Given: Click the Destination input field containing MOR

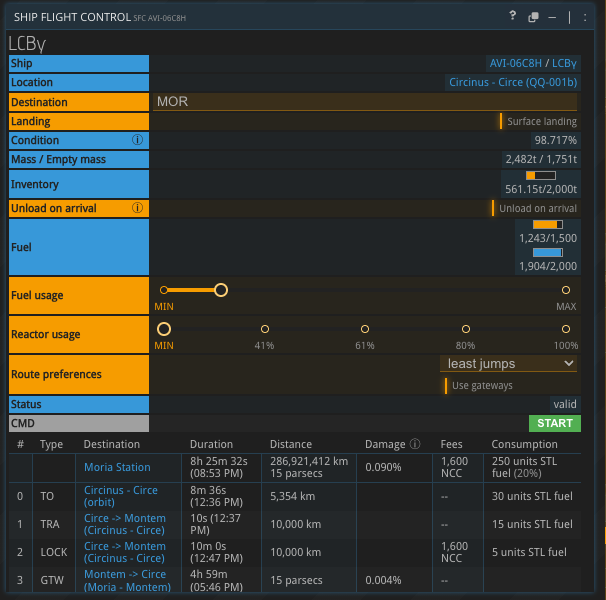Looking at the screenshot, I should [365, 102].
